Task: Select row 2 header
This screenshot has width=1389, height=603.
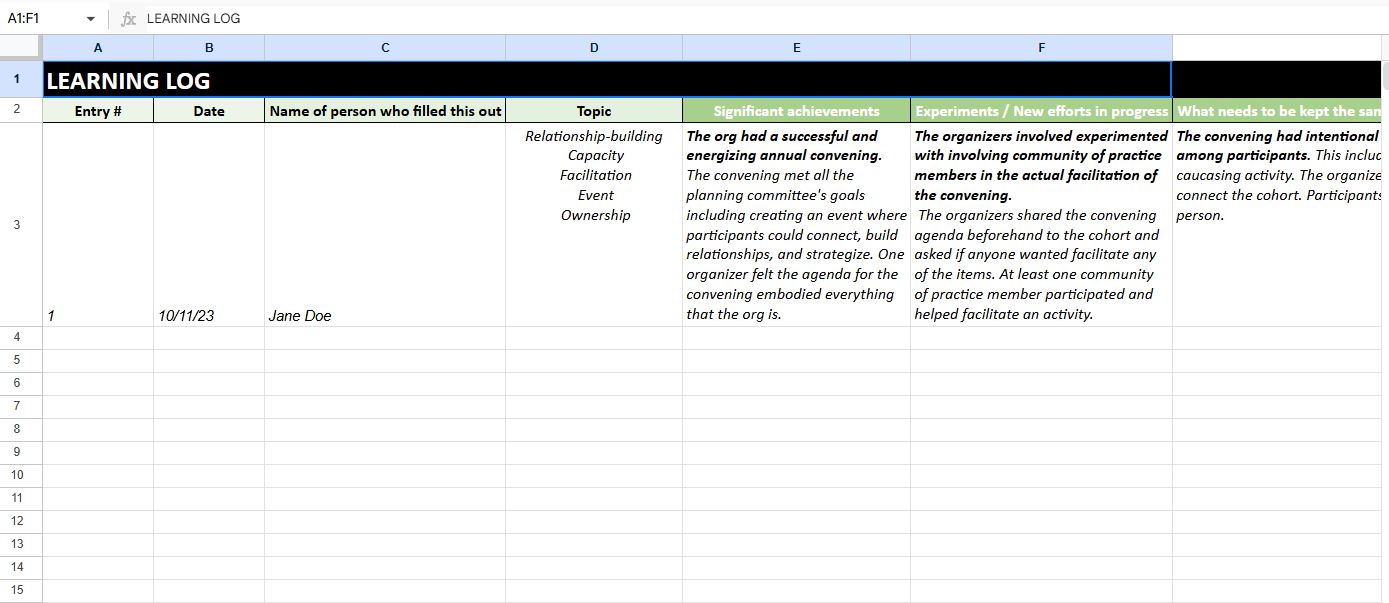Action: point(21,110)
